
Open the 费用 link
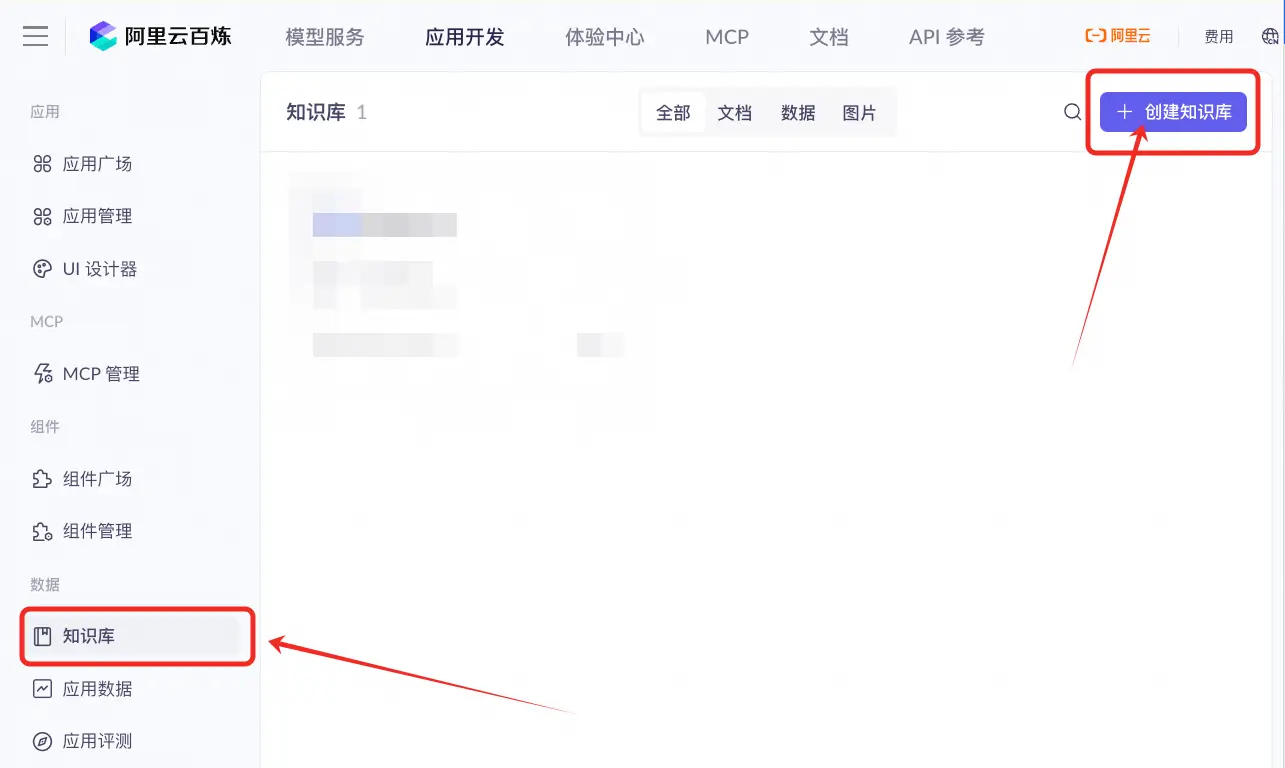(x=1219, y=37)
